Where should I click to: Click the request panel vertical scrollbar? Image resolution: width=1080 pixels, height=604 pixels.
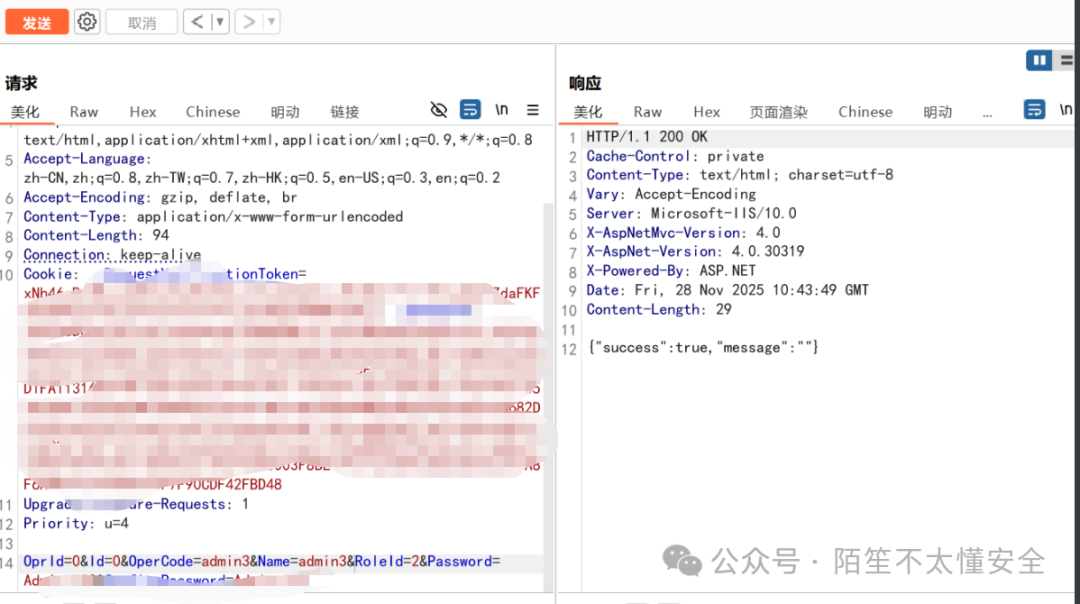548,396
